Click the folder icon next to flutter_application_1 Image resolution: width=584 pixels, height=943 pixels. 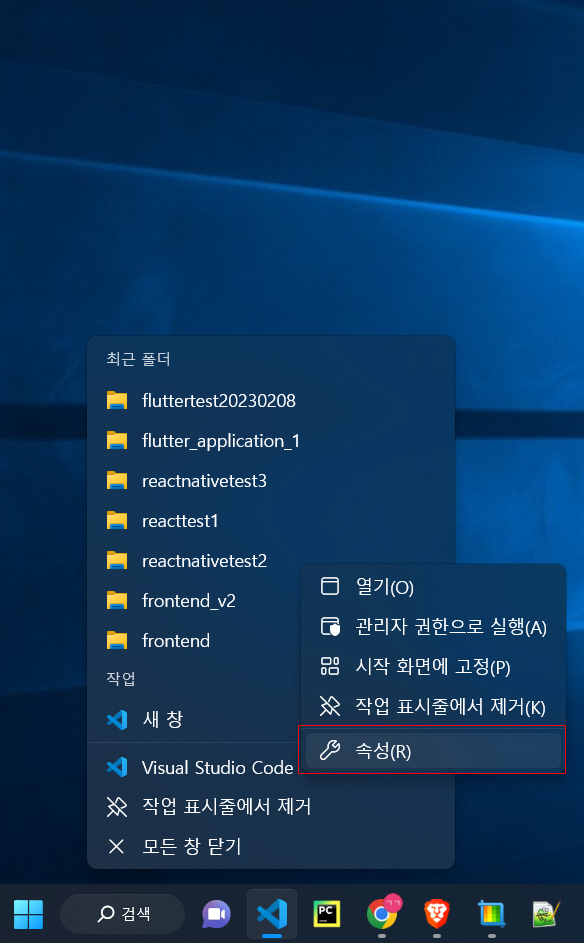tap(117, 441)
